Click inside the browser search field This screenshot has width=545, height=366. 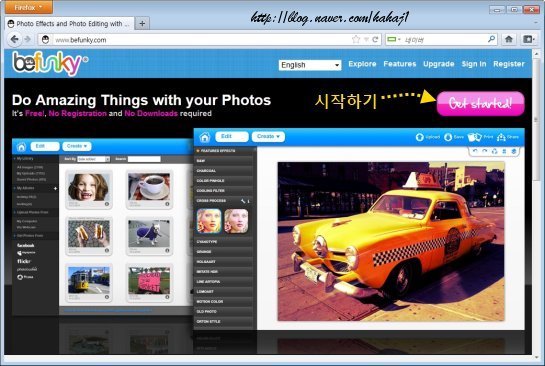[444, 40]
